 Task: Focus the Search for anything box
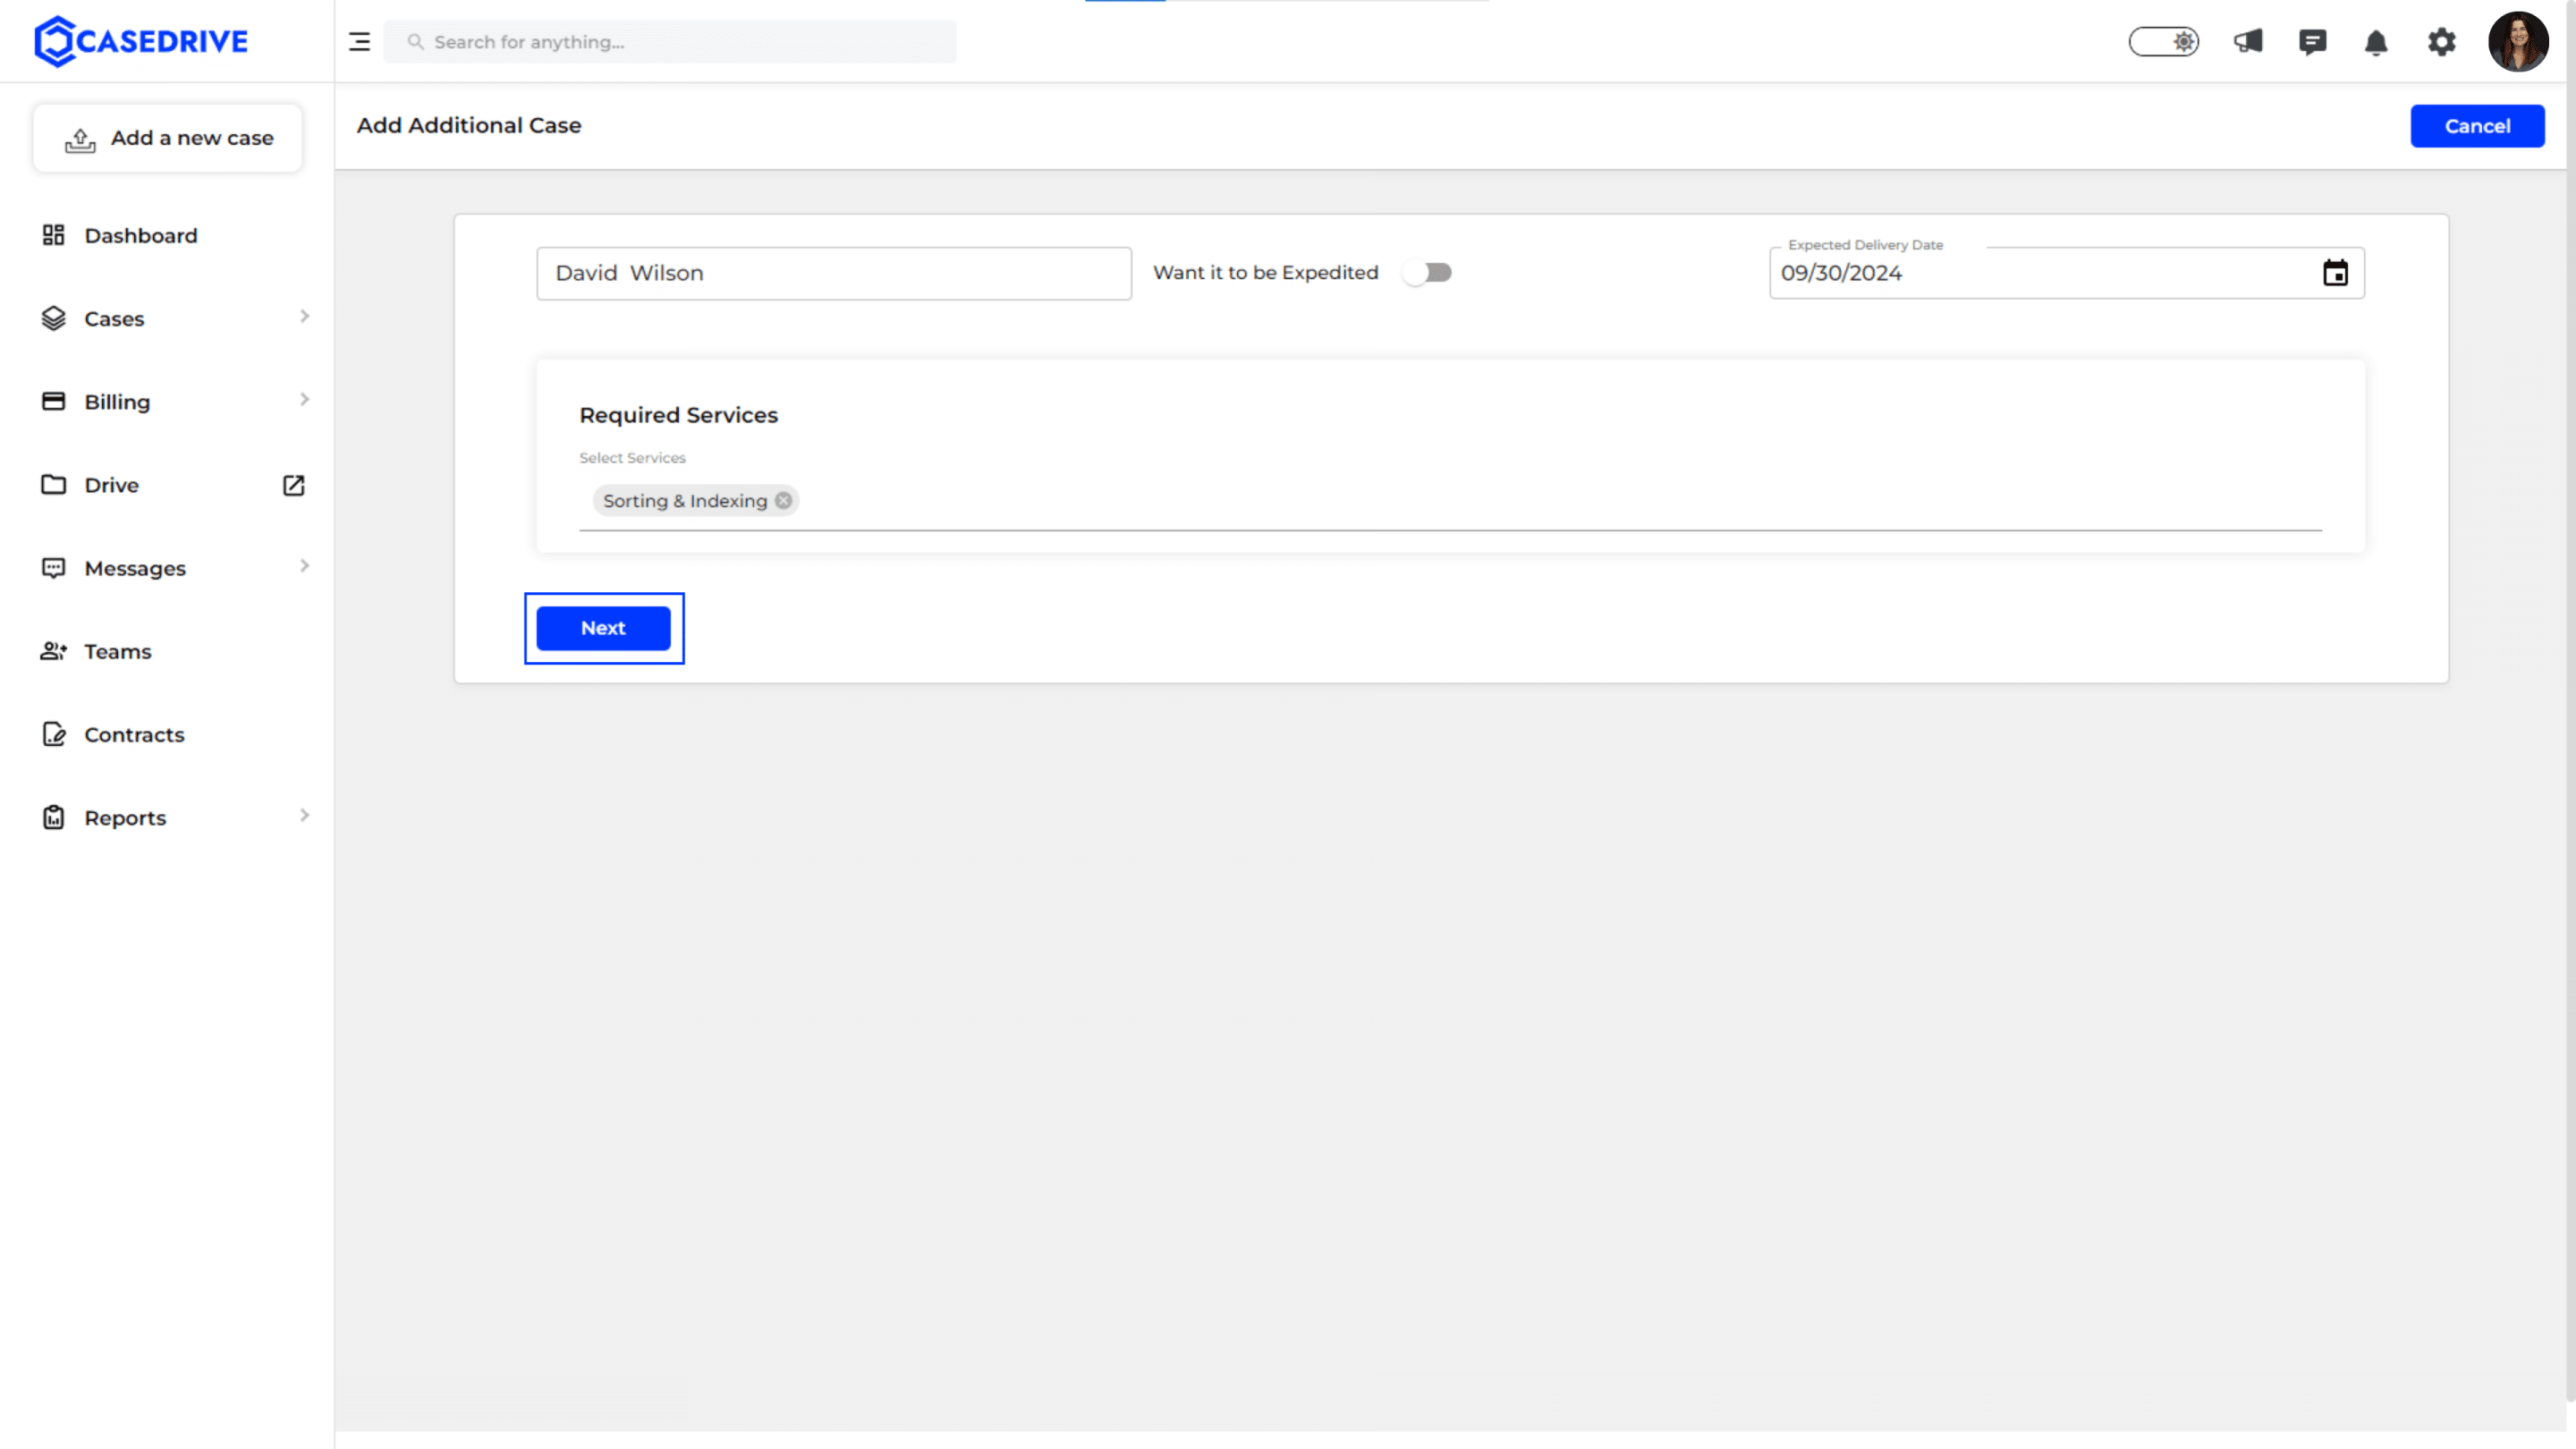point(670,42)
